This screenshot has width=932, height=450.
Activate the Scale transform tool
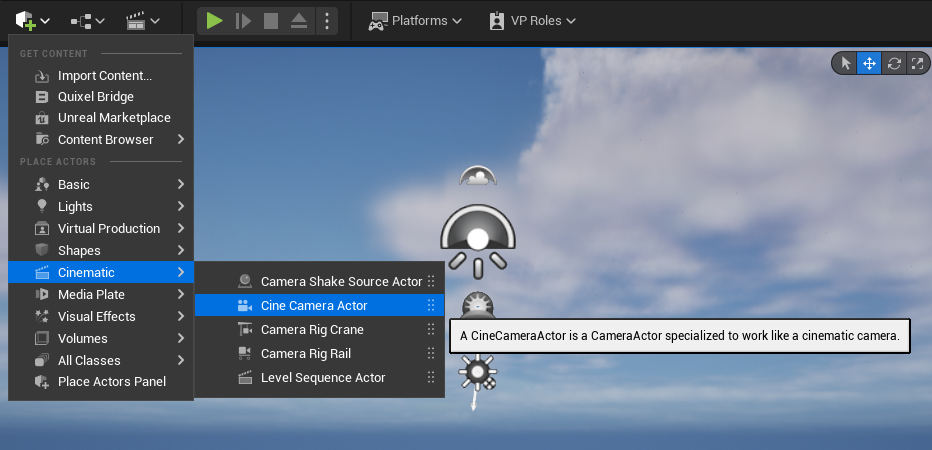[x=918, y=63]
